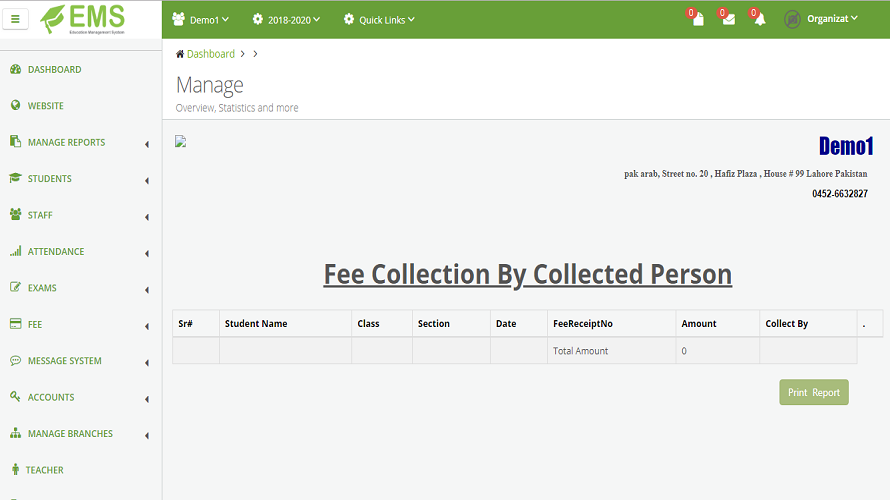Screen dimensions: 890x500
Task: Expand the Manage Branches submenu arrow
Action: 147,435
